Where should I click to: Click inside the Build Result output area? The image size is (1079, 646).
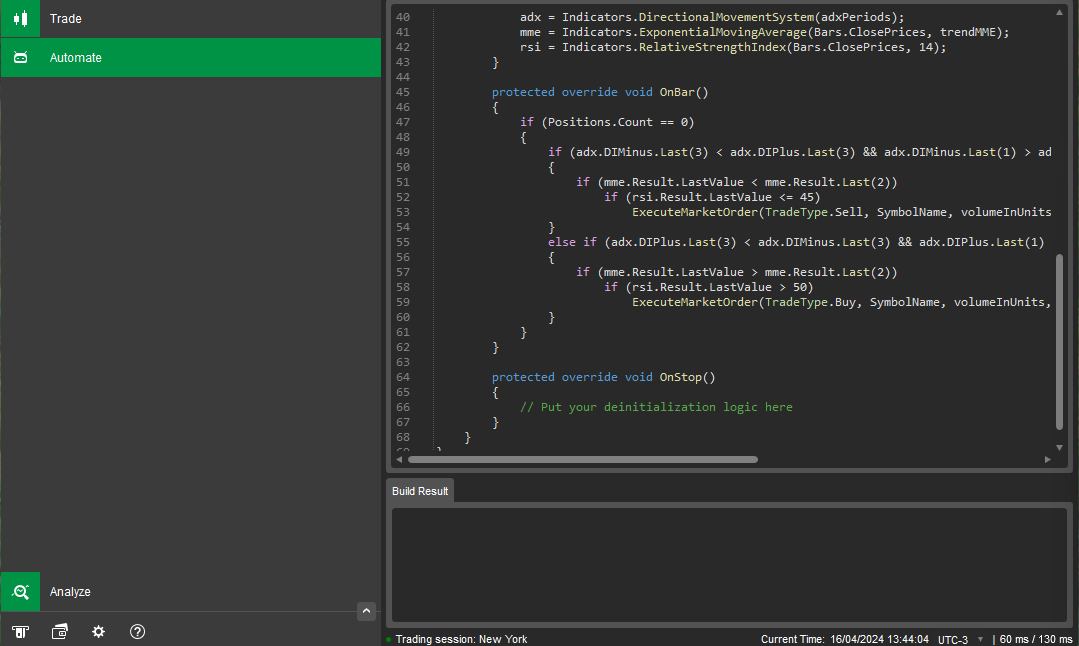[729, 565]
